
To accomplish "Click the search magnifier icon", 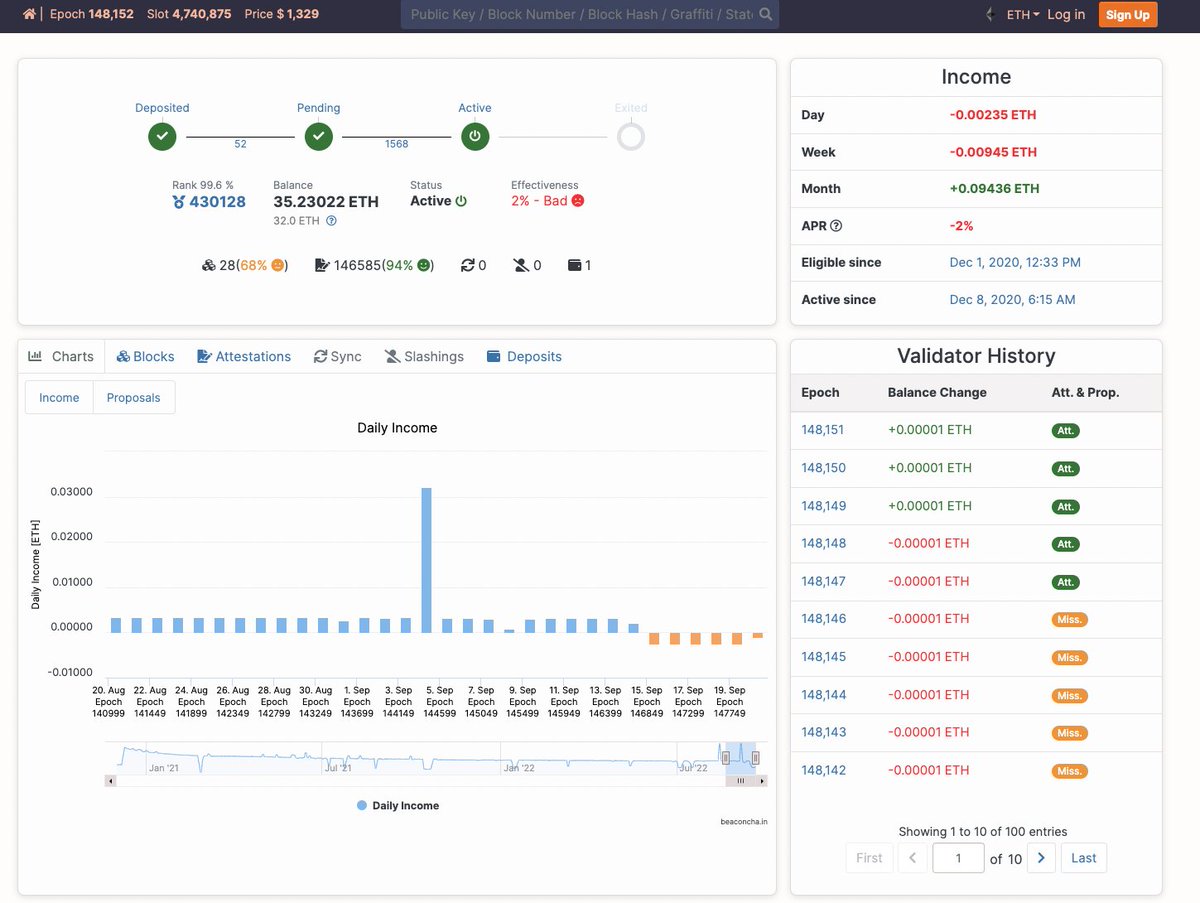I will [x=765, y=14].
